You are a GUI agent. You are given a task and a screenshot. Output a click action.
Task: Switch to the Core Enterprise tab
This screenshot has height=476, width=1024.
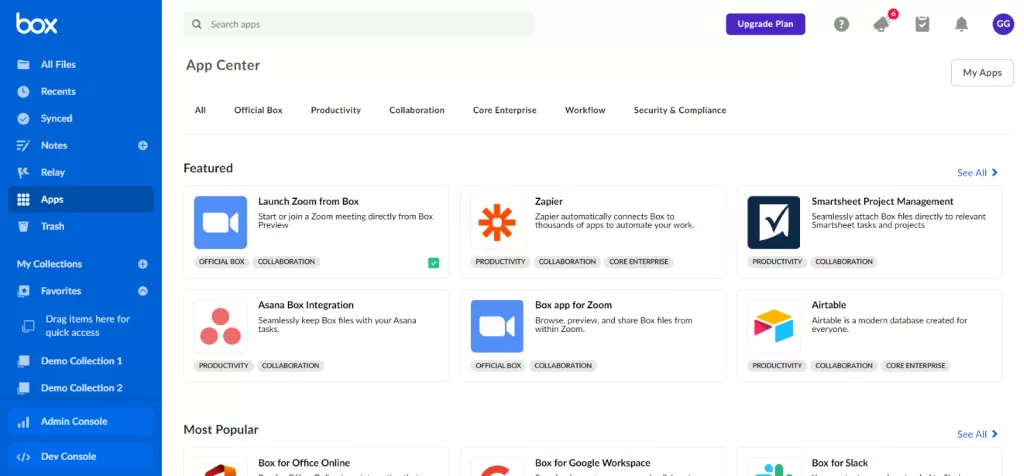(505, 110)
